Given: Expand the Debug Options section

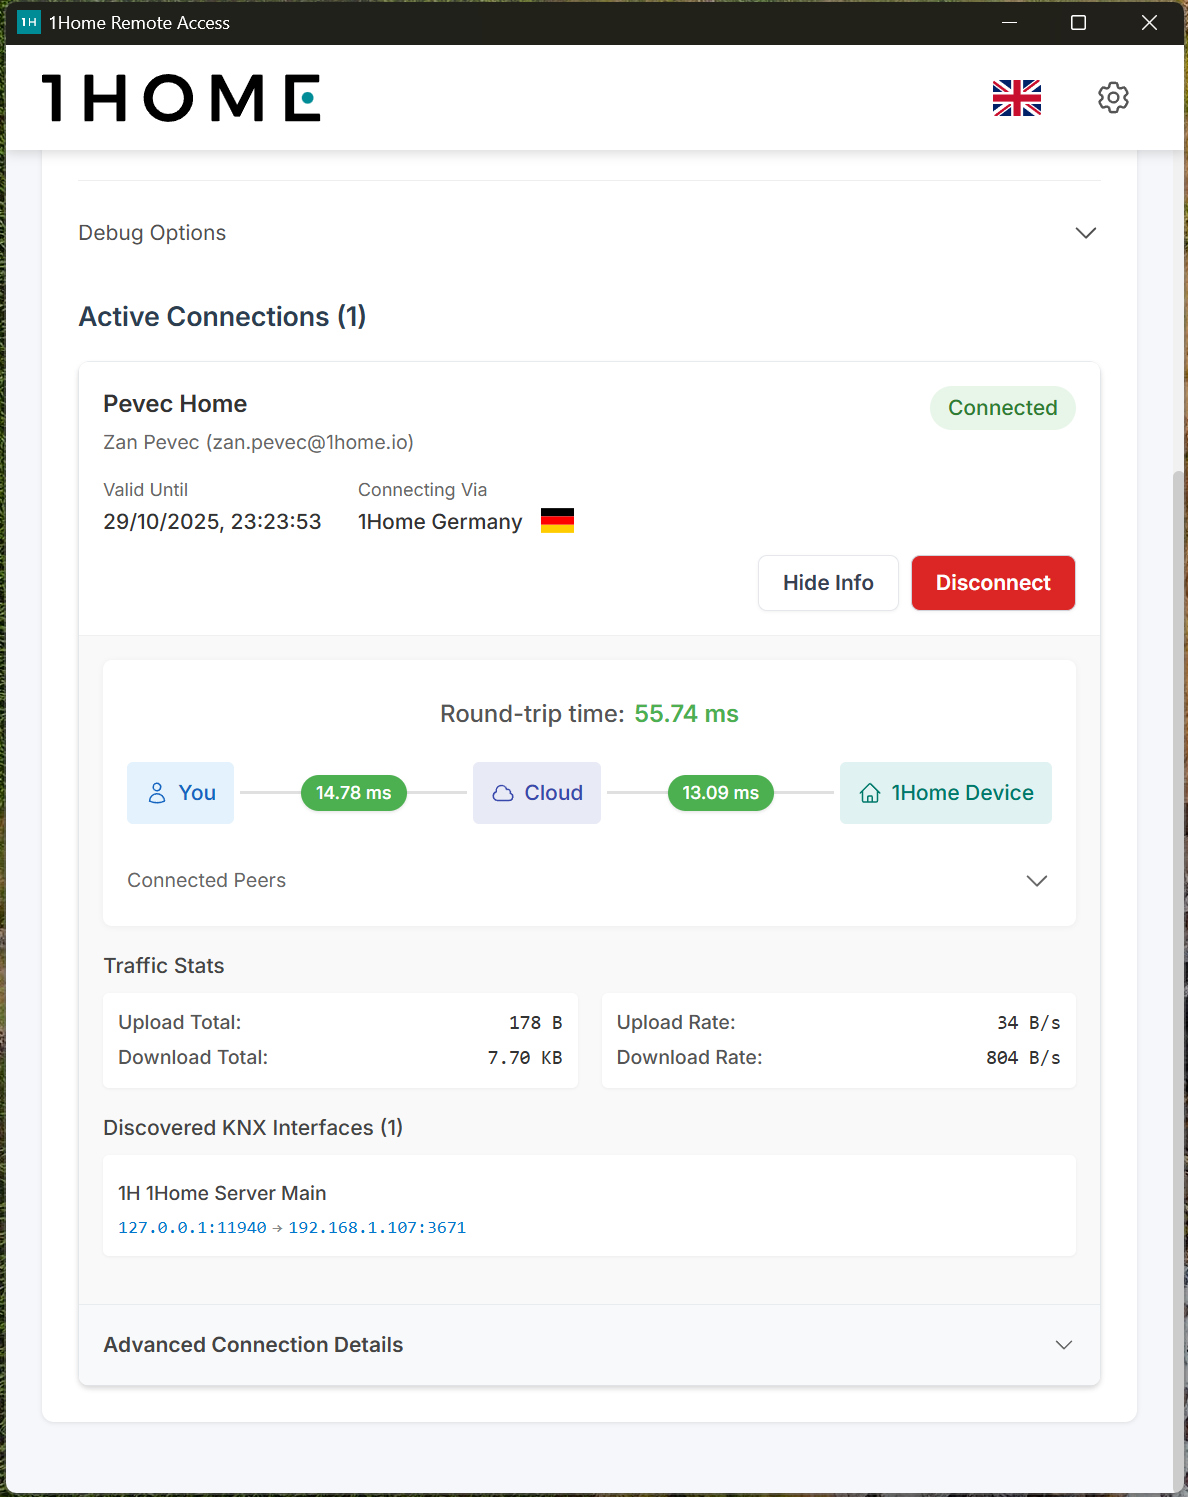Looking at the screenshot, I should click(1085, 233).
